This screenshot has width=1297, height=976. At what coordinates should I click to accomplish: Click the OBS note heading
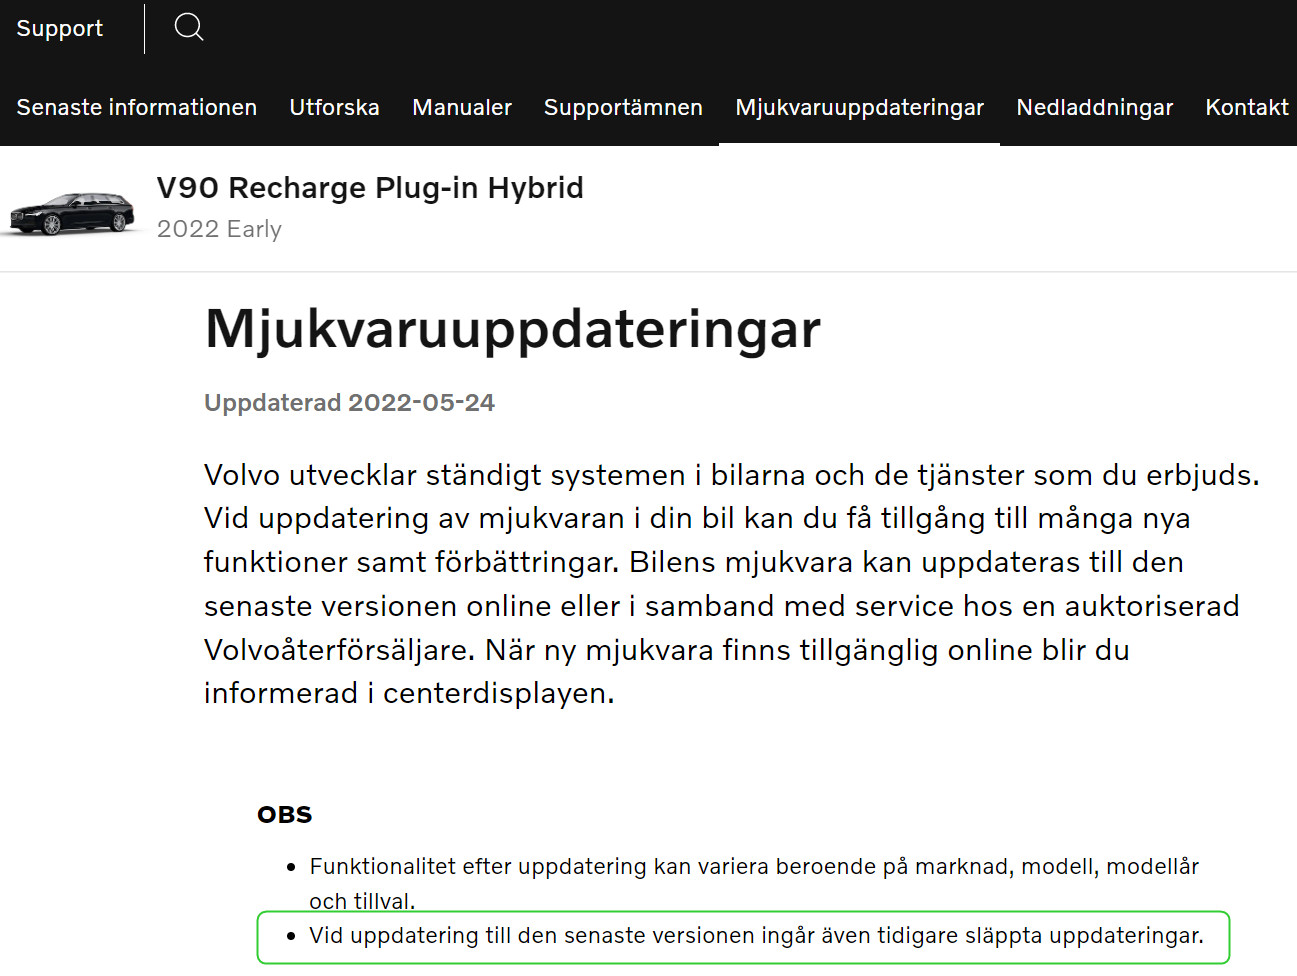285,815
